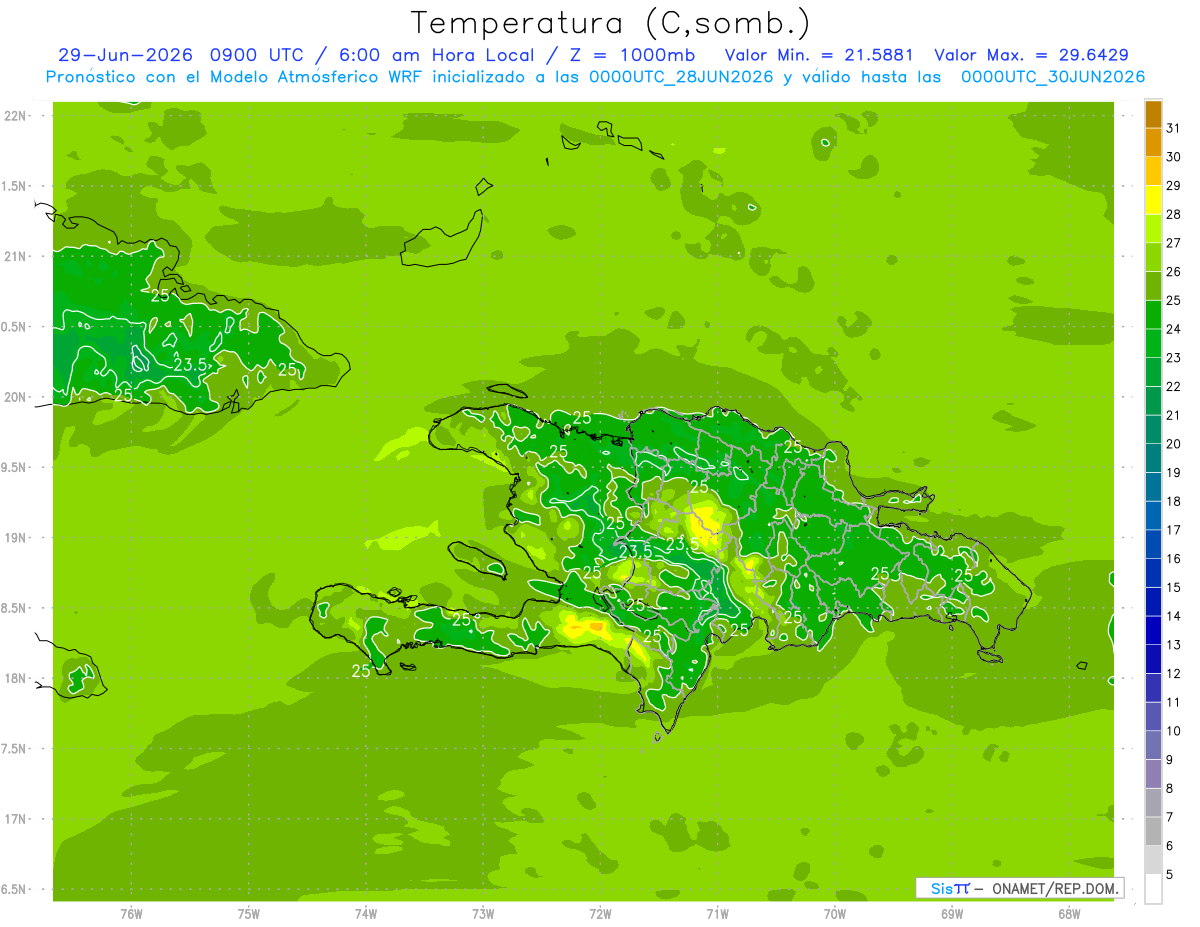Click the "19N" latitude label

coord(16,538)
